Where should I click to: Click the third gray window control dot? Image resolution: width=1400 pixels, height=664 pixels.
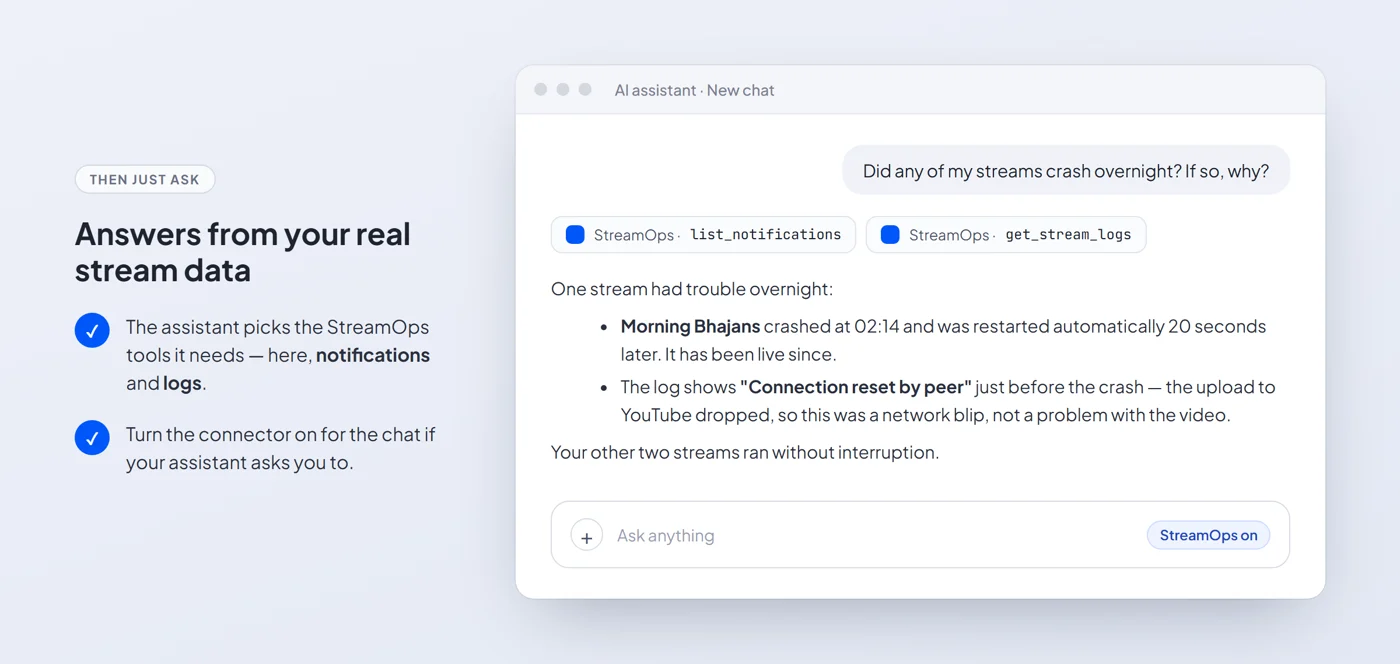pyautogui.click(x=586, y=89)
